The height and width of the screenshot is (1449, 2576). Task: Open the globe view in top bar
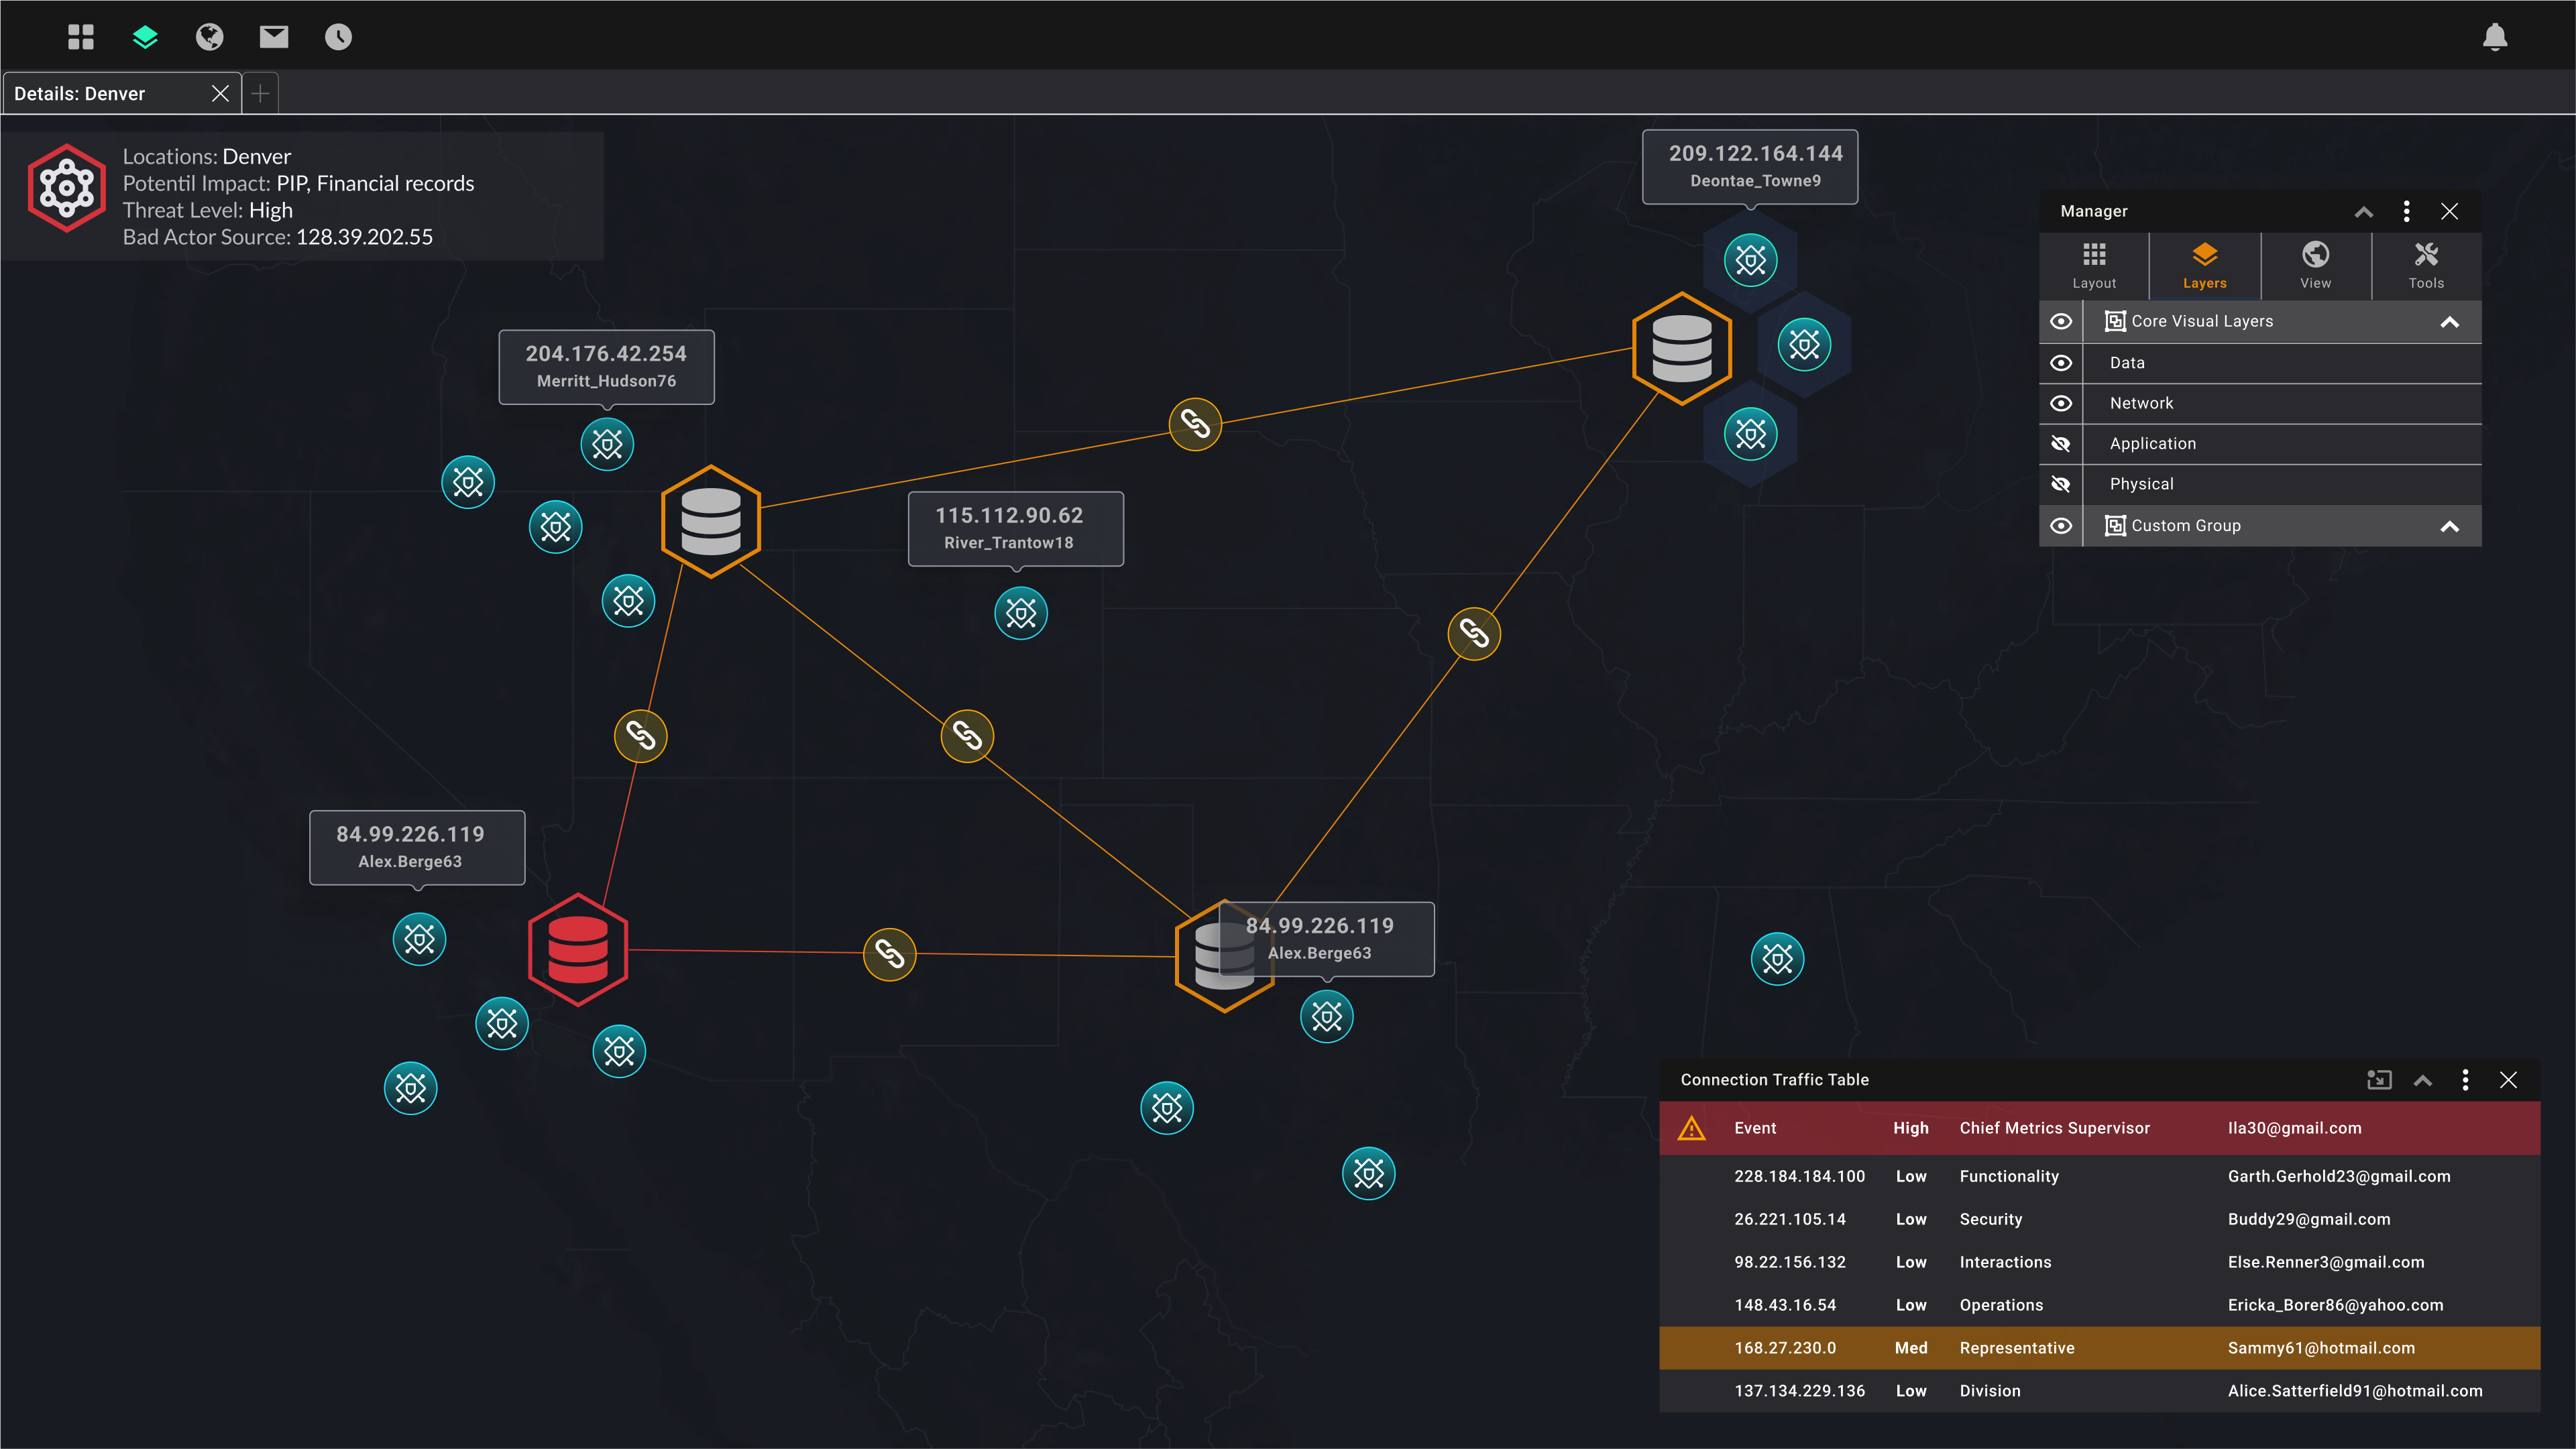tap(209, 37)
